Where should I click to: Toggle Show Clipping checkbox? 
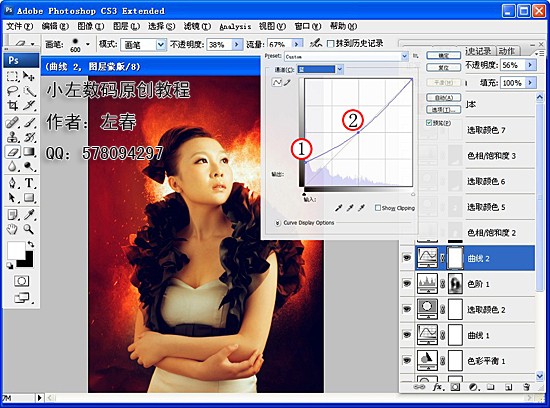point(378,208)
